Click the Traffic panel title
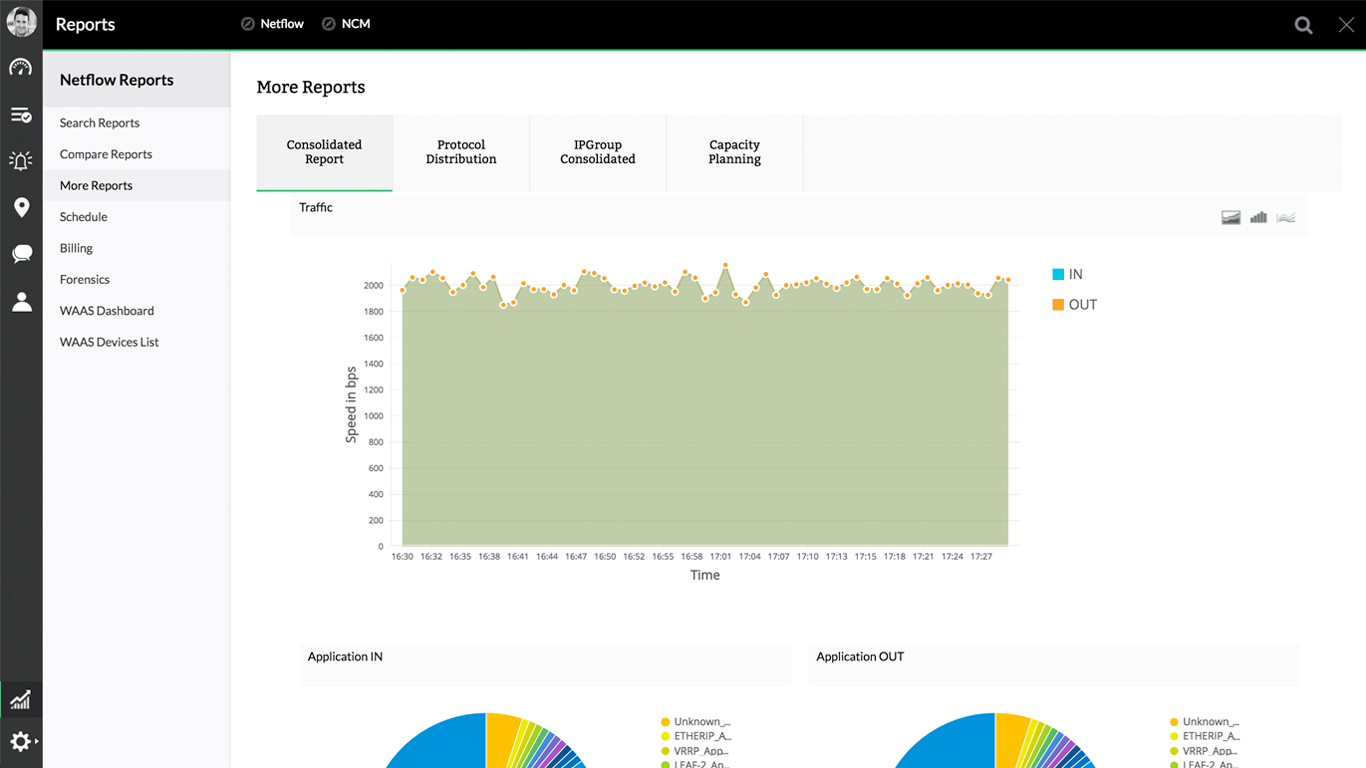Image resolution: width=1366 pixels, height=768 pixels. click(316, 207)
